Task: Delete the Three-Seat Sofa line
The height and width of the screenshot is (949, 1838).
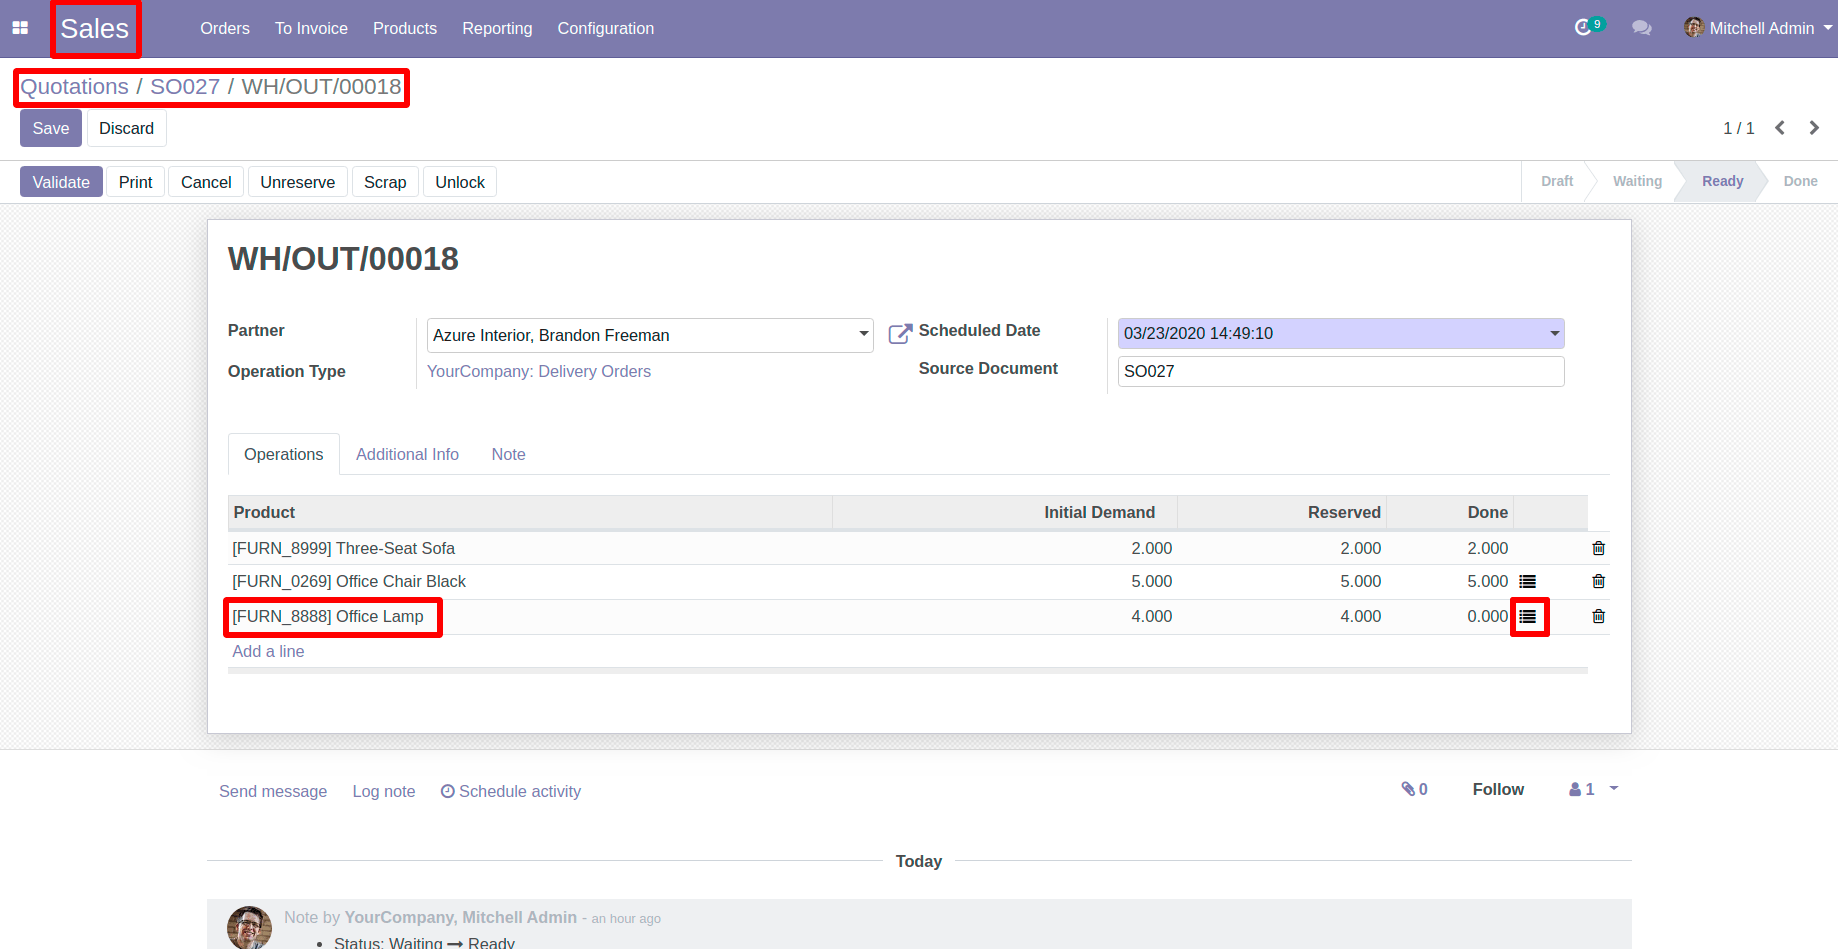Action: (1598, 548)
